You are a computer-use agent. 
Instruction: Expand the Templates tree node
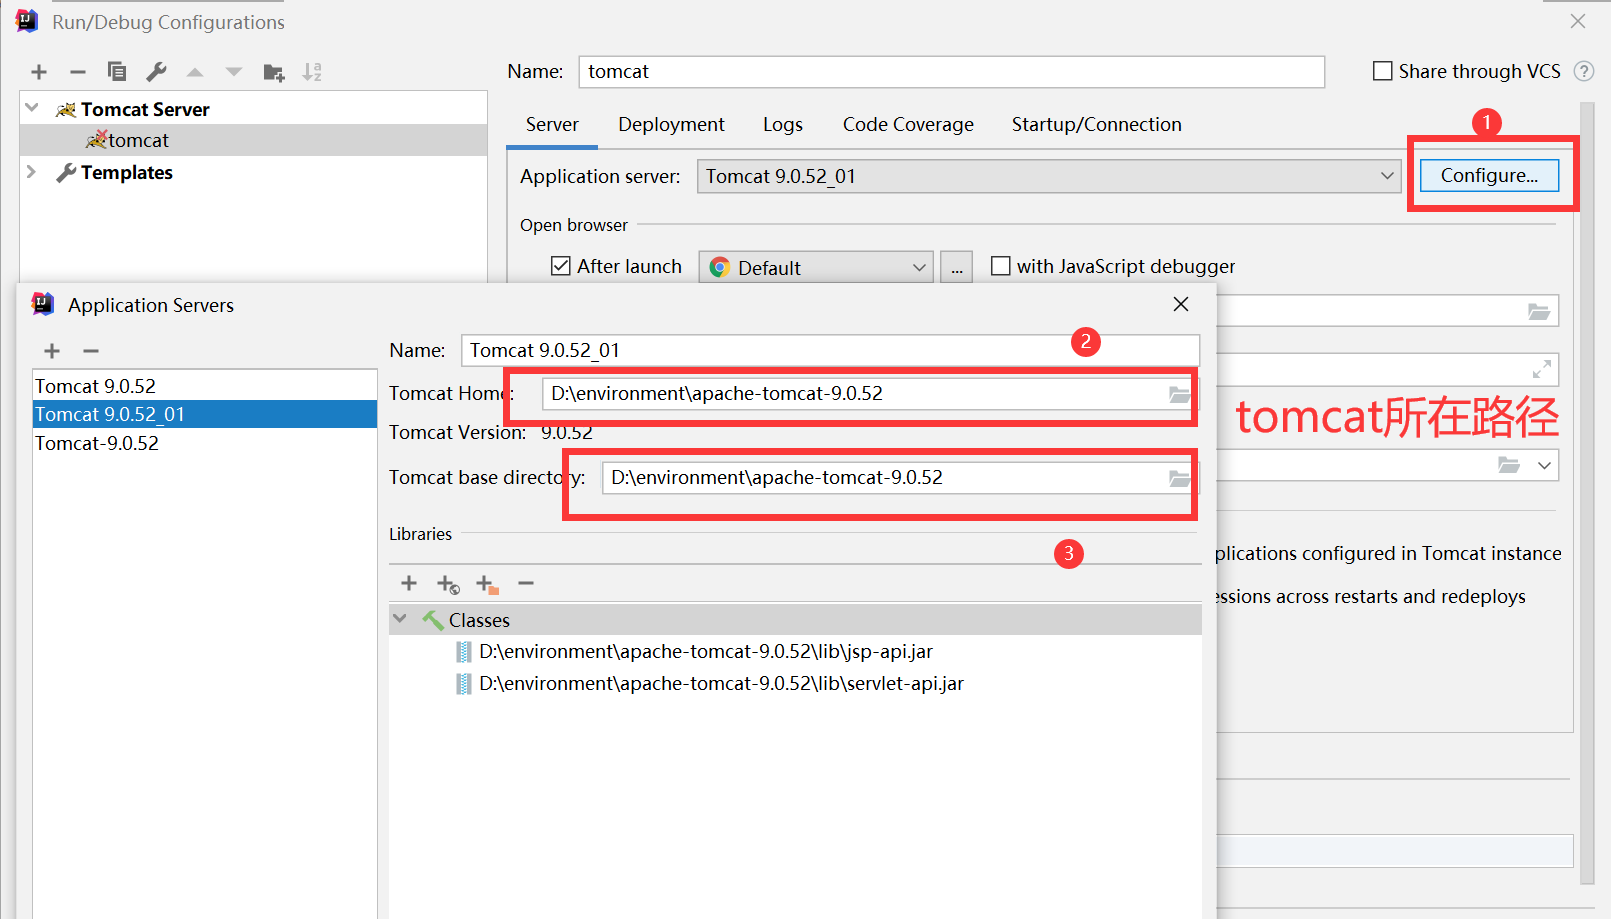click(x=32, y=172)
